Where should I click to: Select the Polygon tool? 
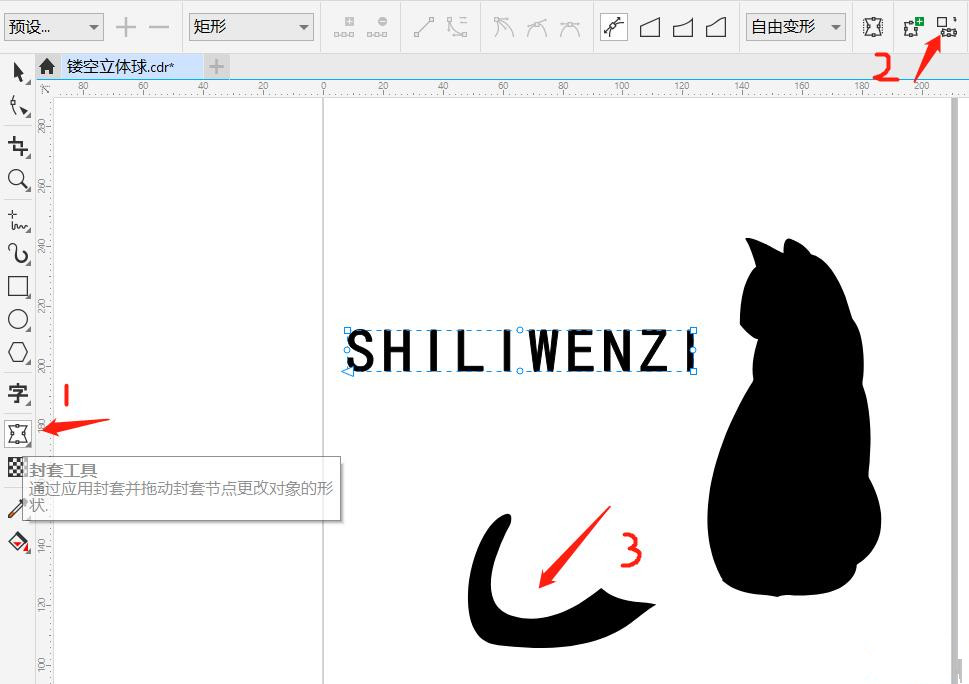pos(17,352)
